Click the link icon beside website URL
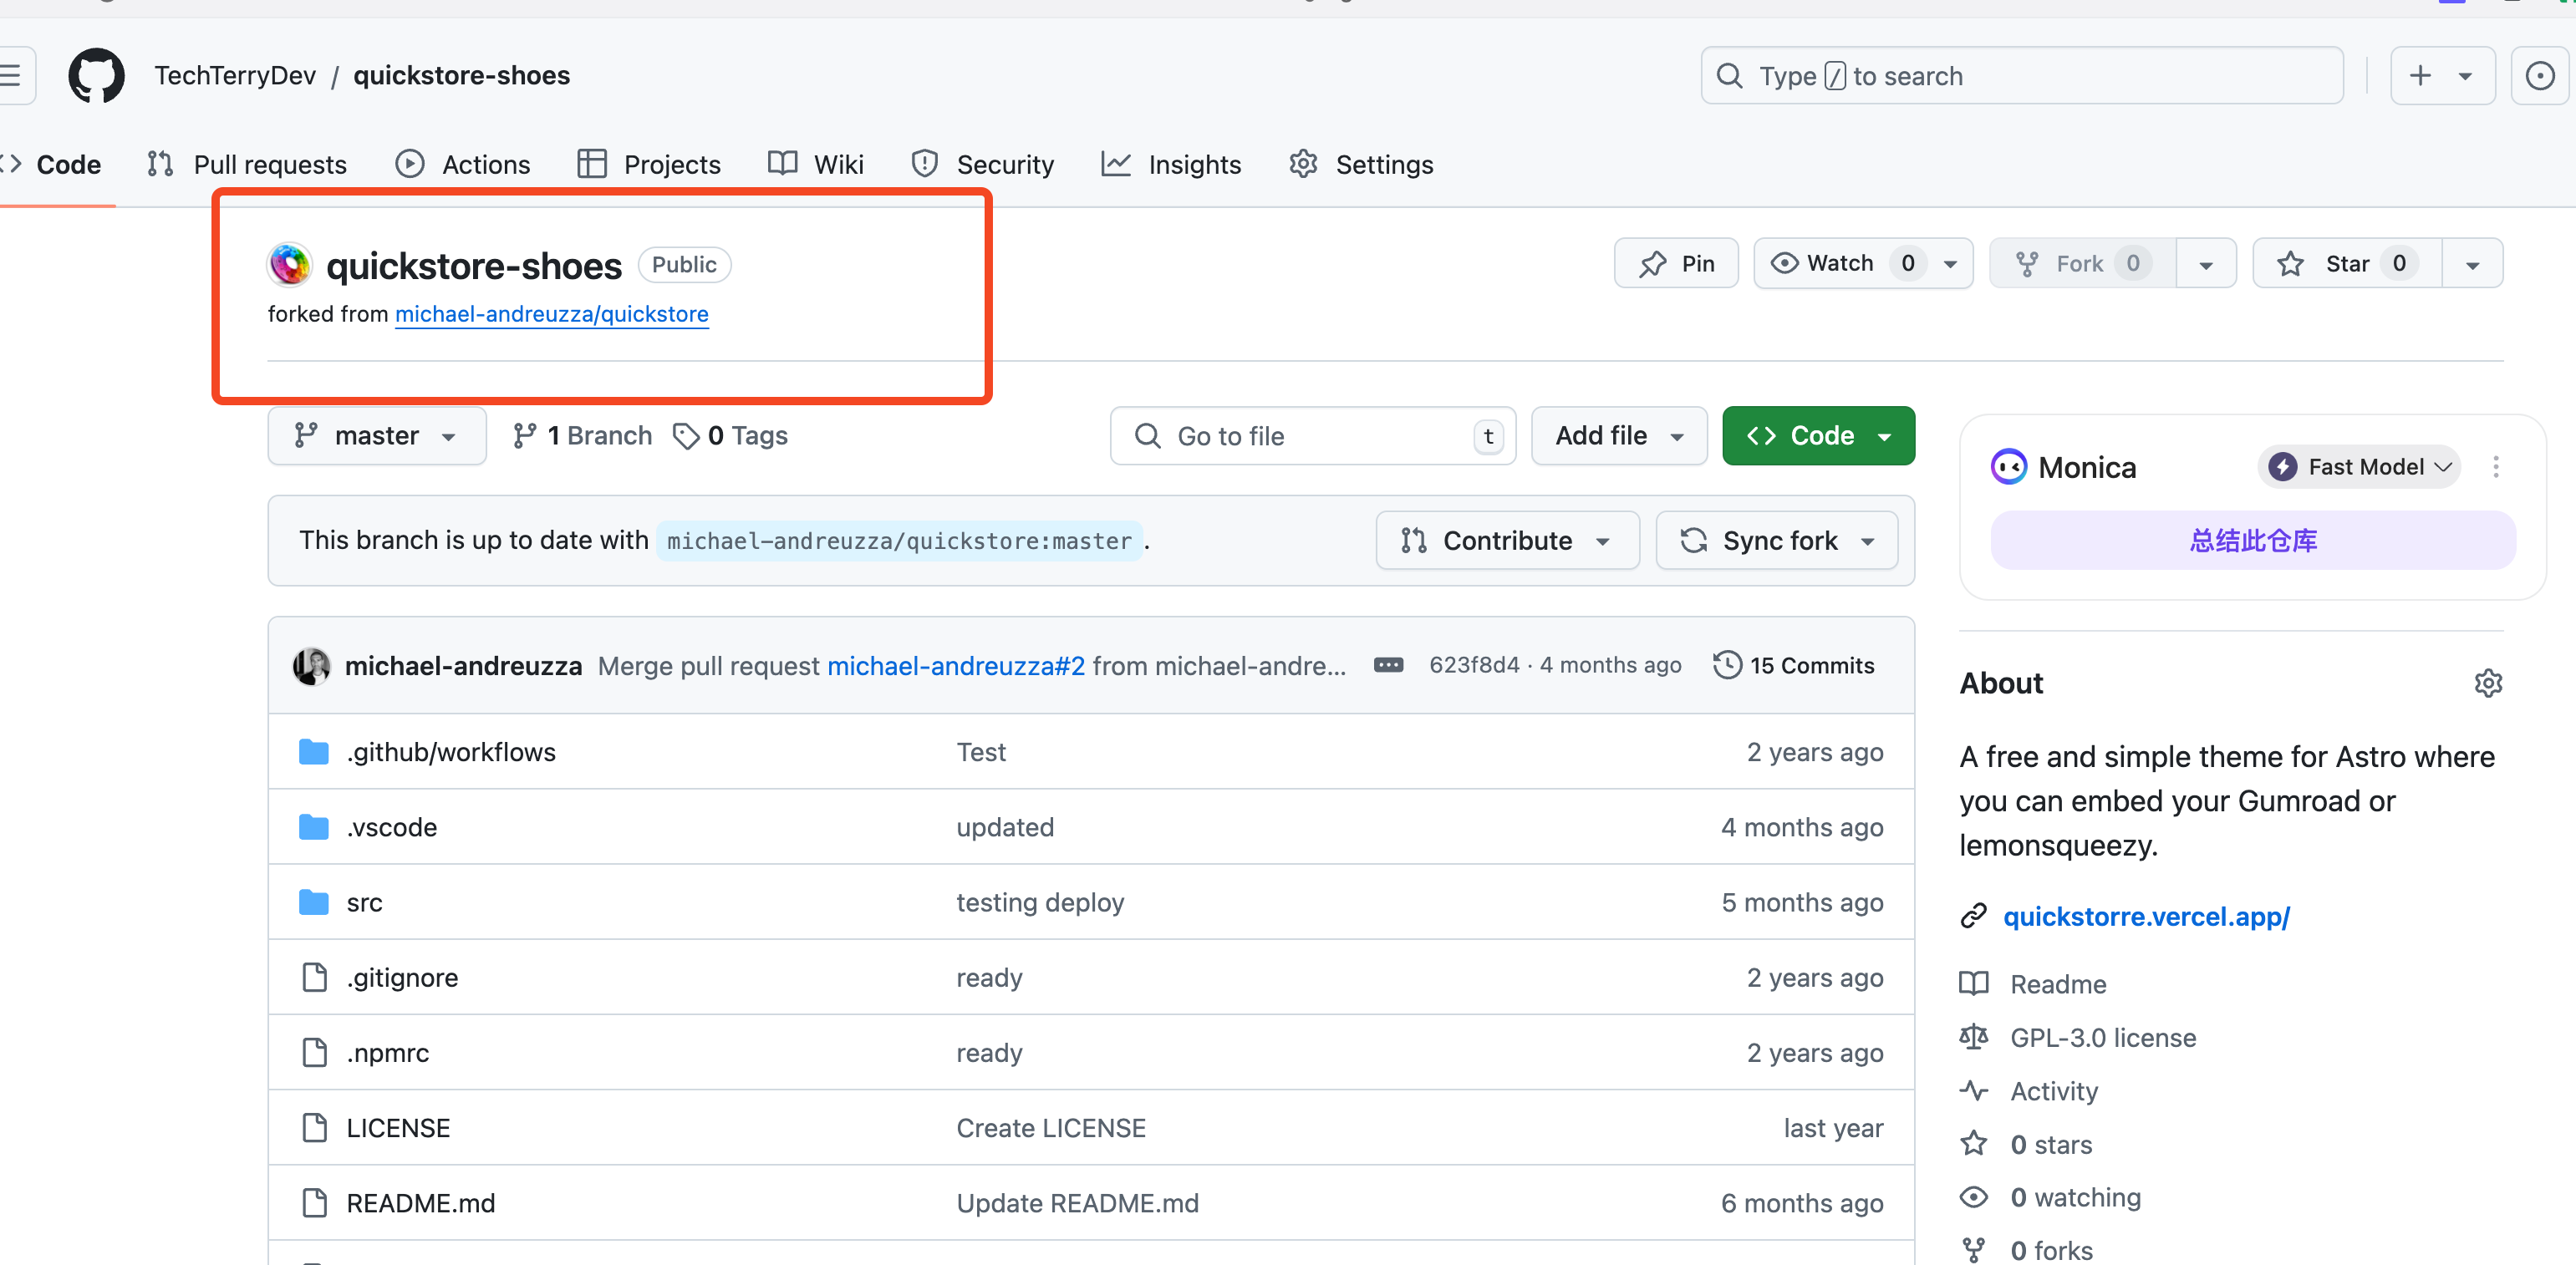This screenshot has height=1265, width=2576. pyautogui.click(x=1973, y=916)
